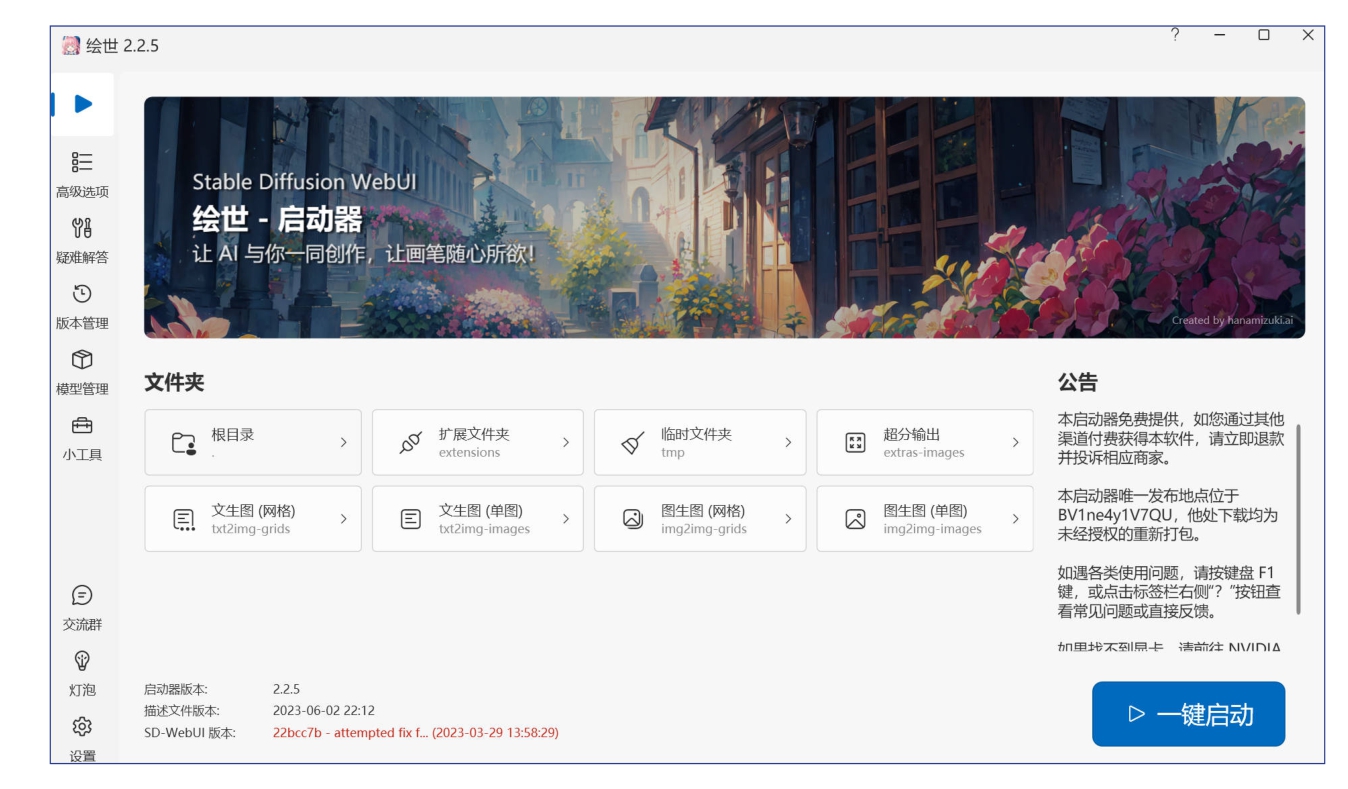
Task: Click extensions subtitle under 扩展文件夹
Action: click(x=469, y=452)
